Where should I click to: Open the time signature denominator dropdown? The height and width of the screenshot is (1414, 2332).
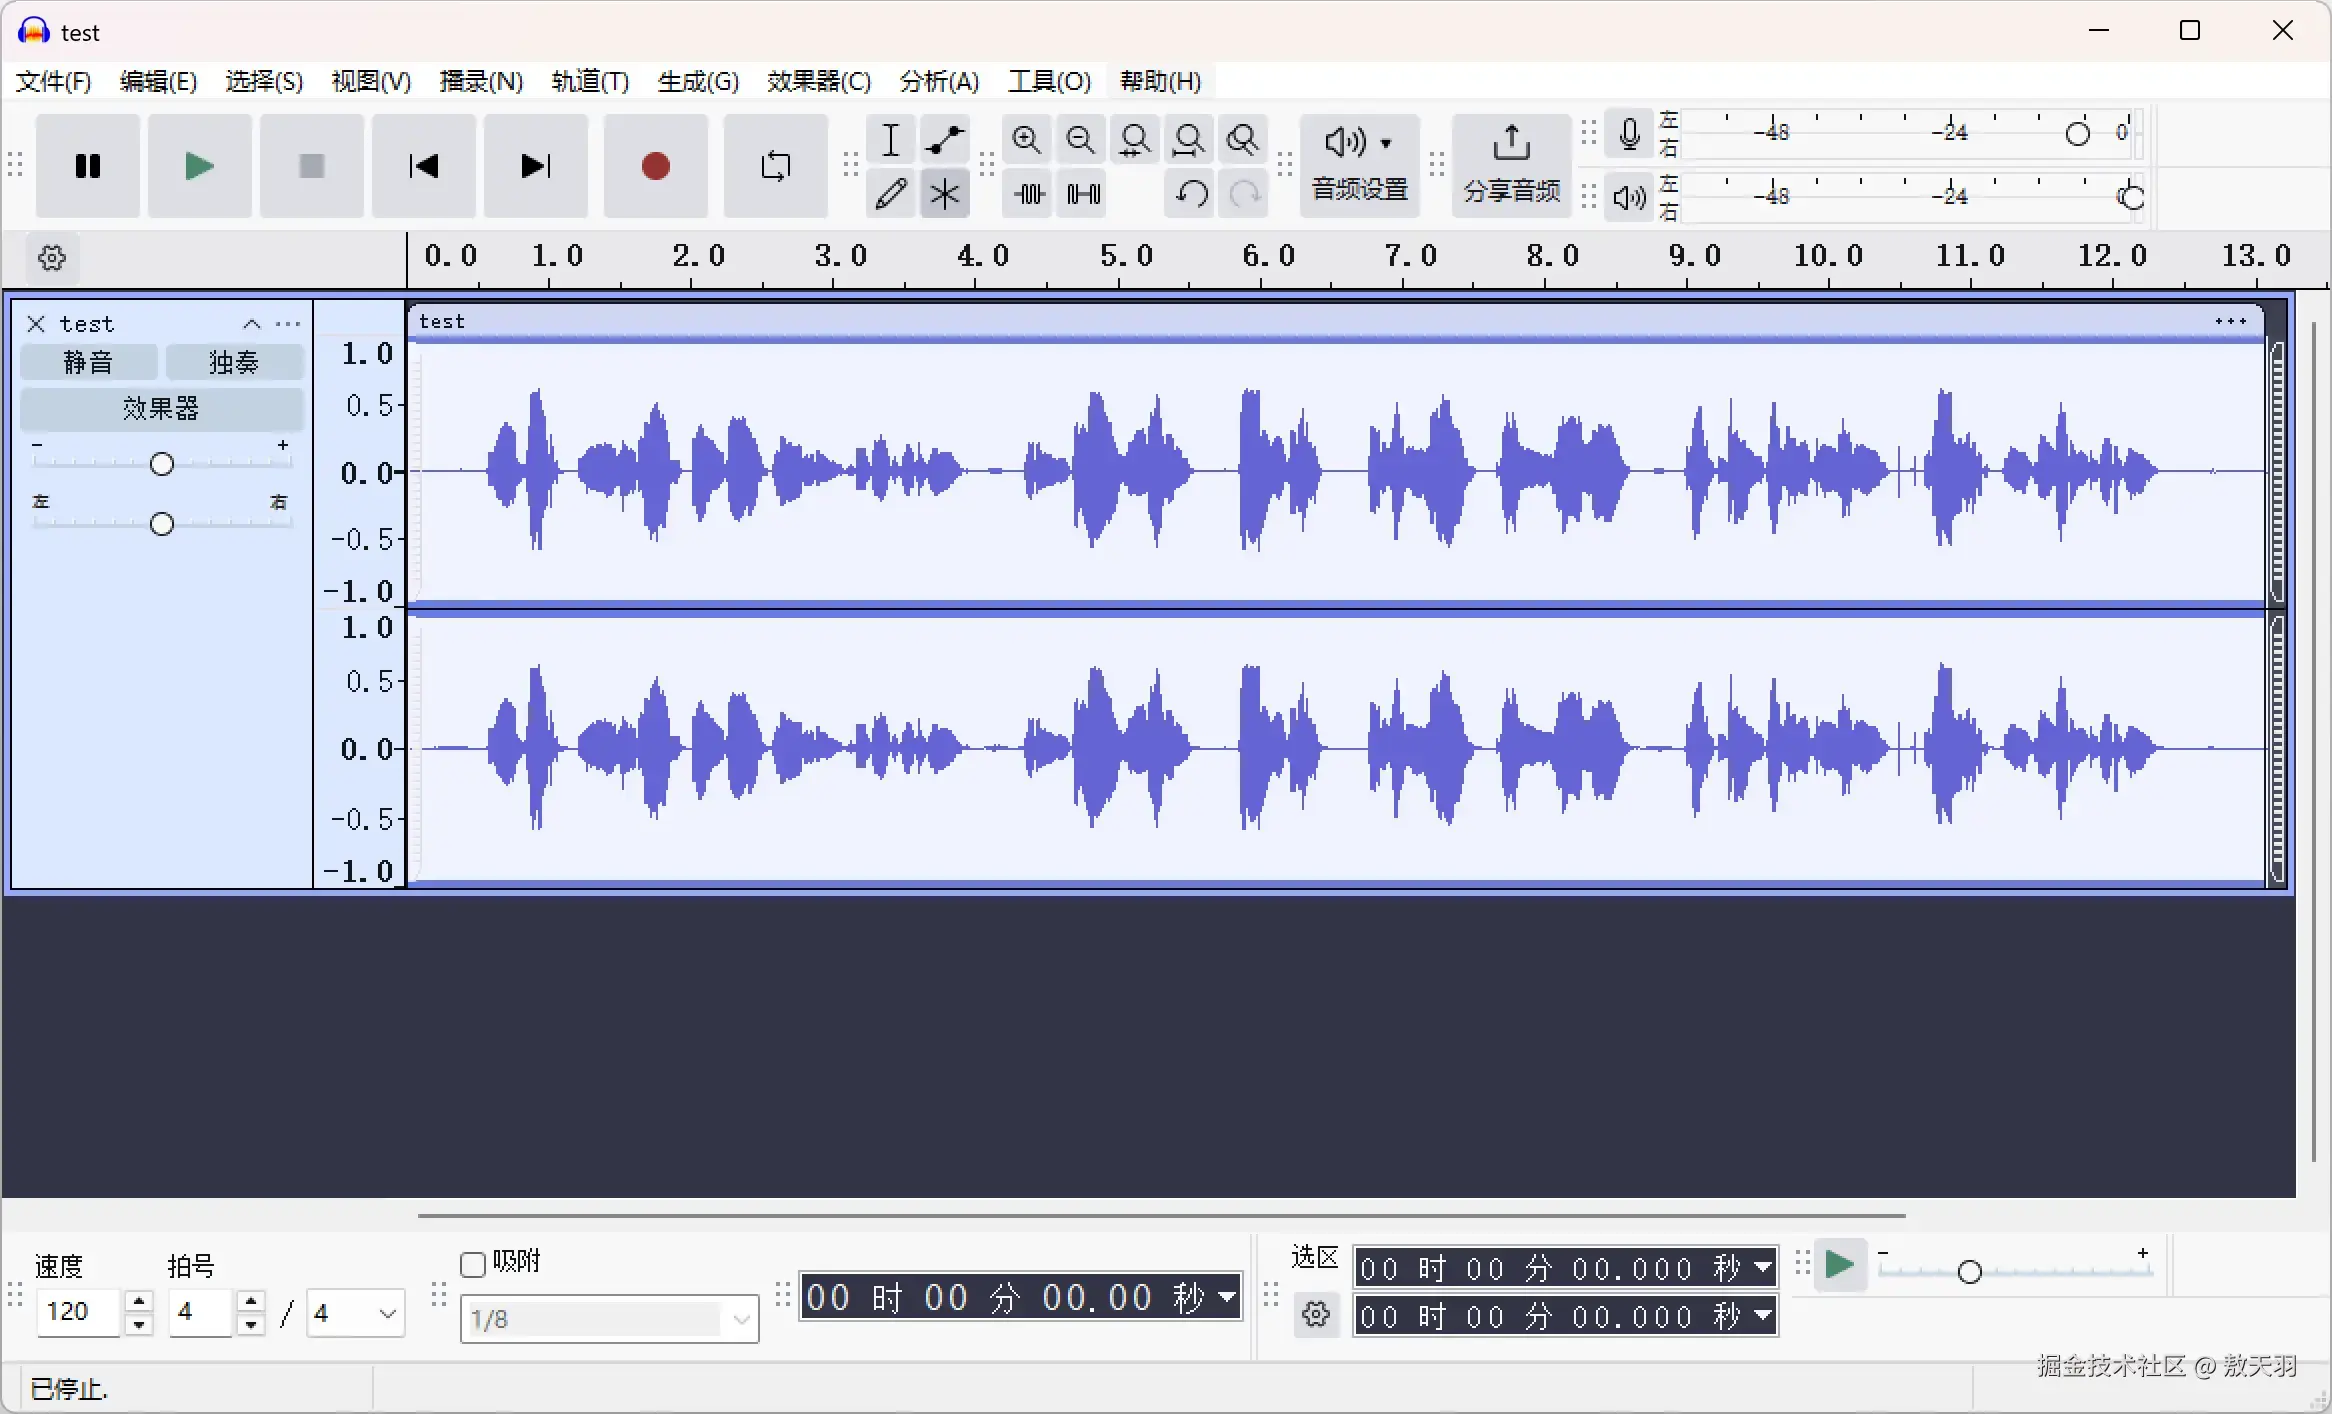click(x=387, y=1313)
